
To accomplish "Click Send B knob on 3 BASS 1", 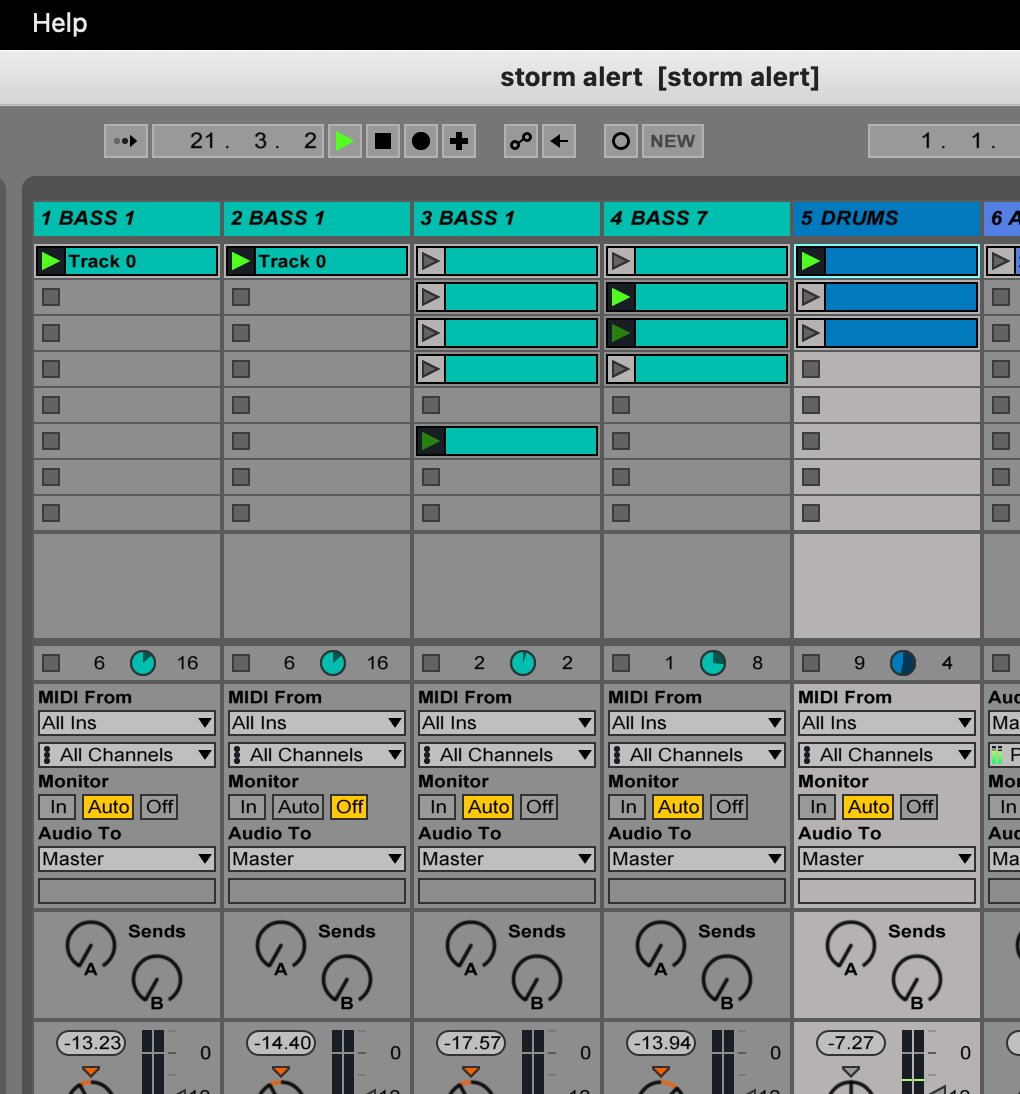I will pos(537,980).
